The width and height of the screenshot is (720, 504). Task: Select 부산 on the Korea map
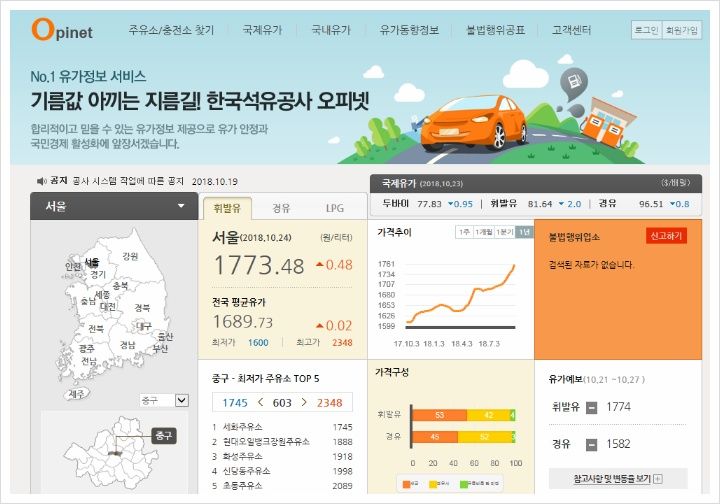click(160, 349)
